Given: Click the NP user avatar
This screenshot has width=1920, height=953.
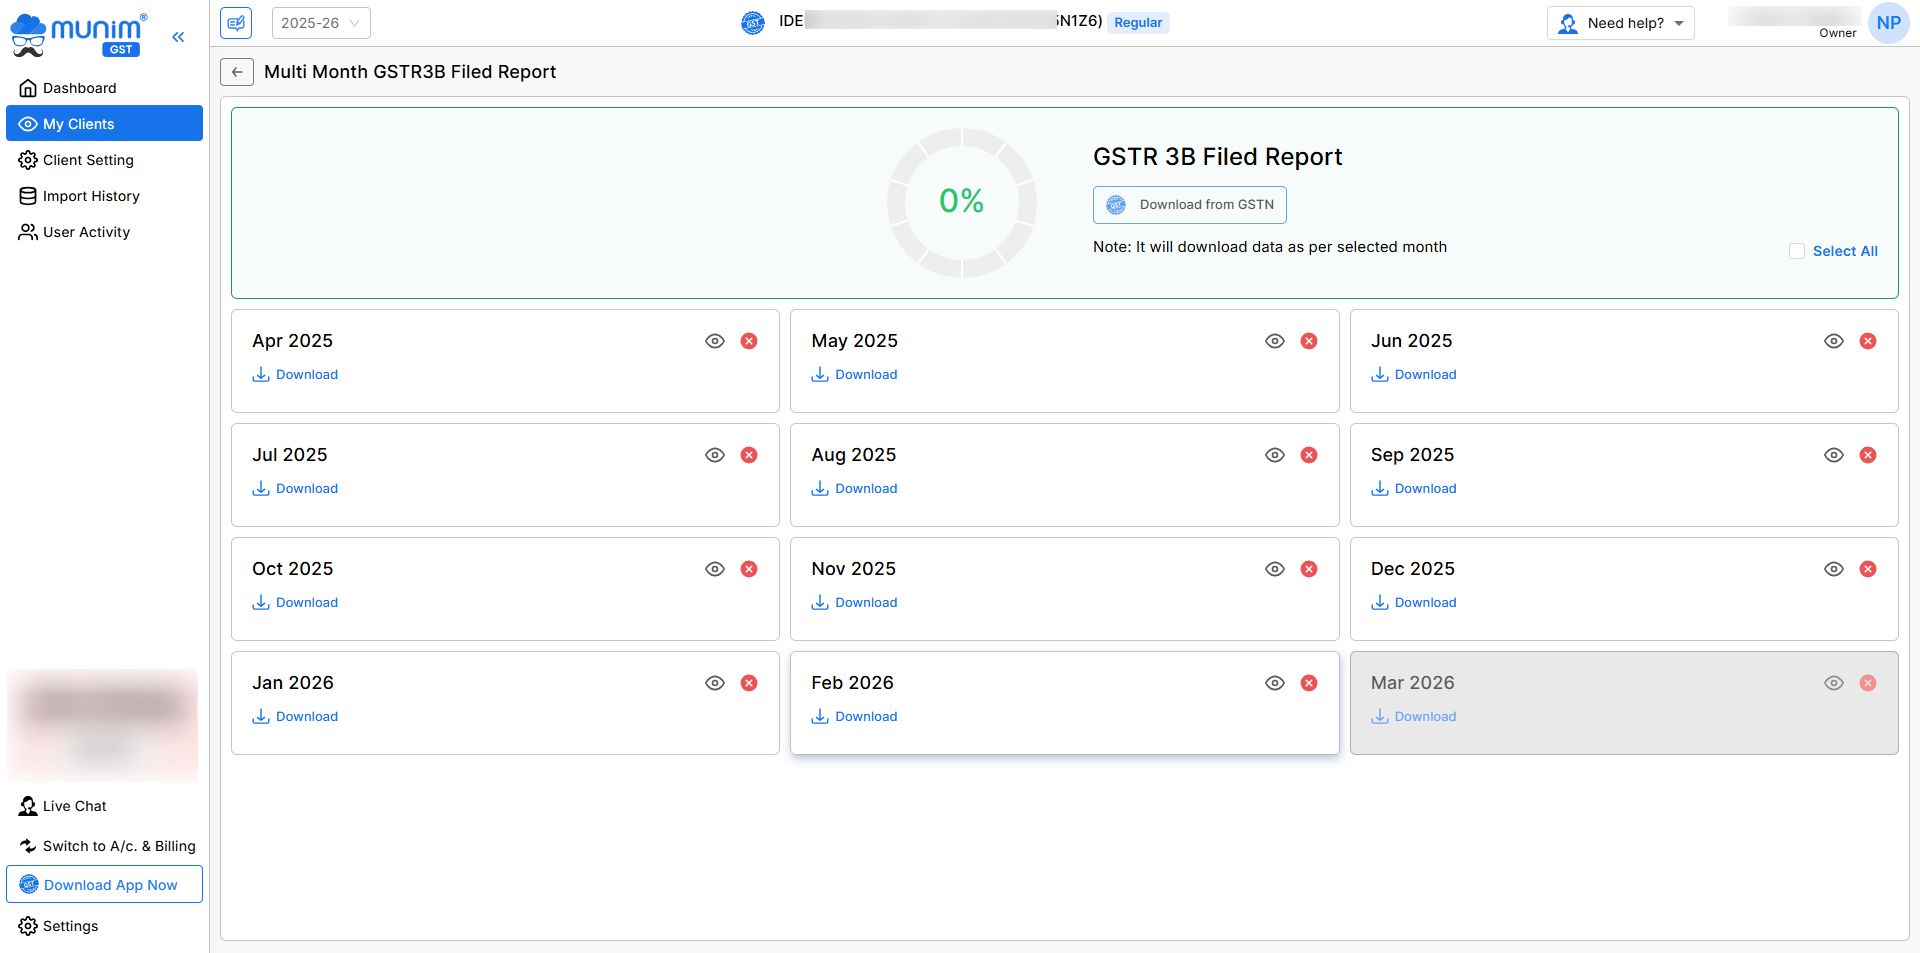Looking at the screenshot, I should click(x=1888, y=23).
